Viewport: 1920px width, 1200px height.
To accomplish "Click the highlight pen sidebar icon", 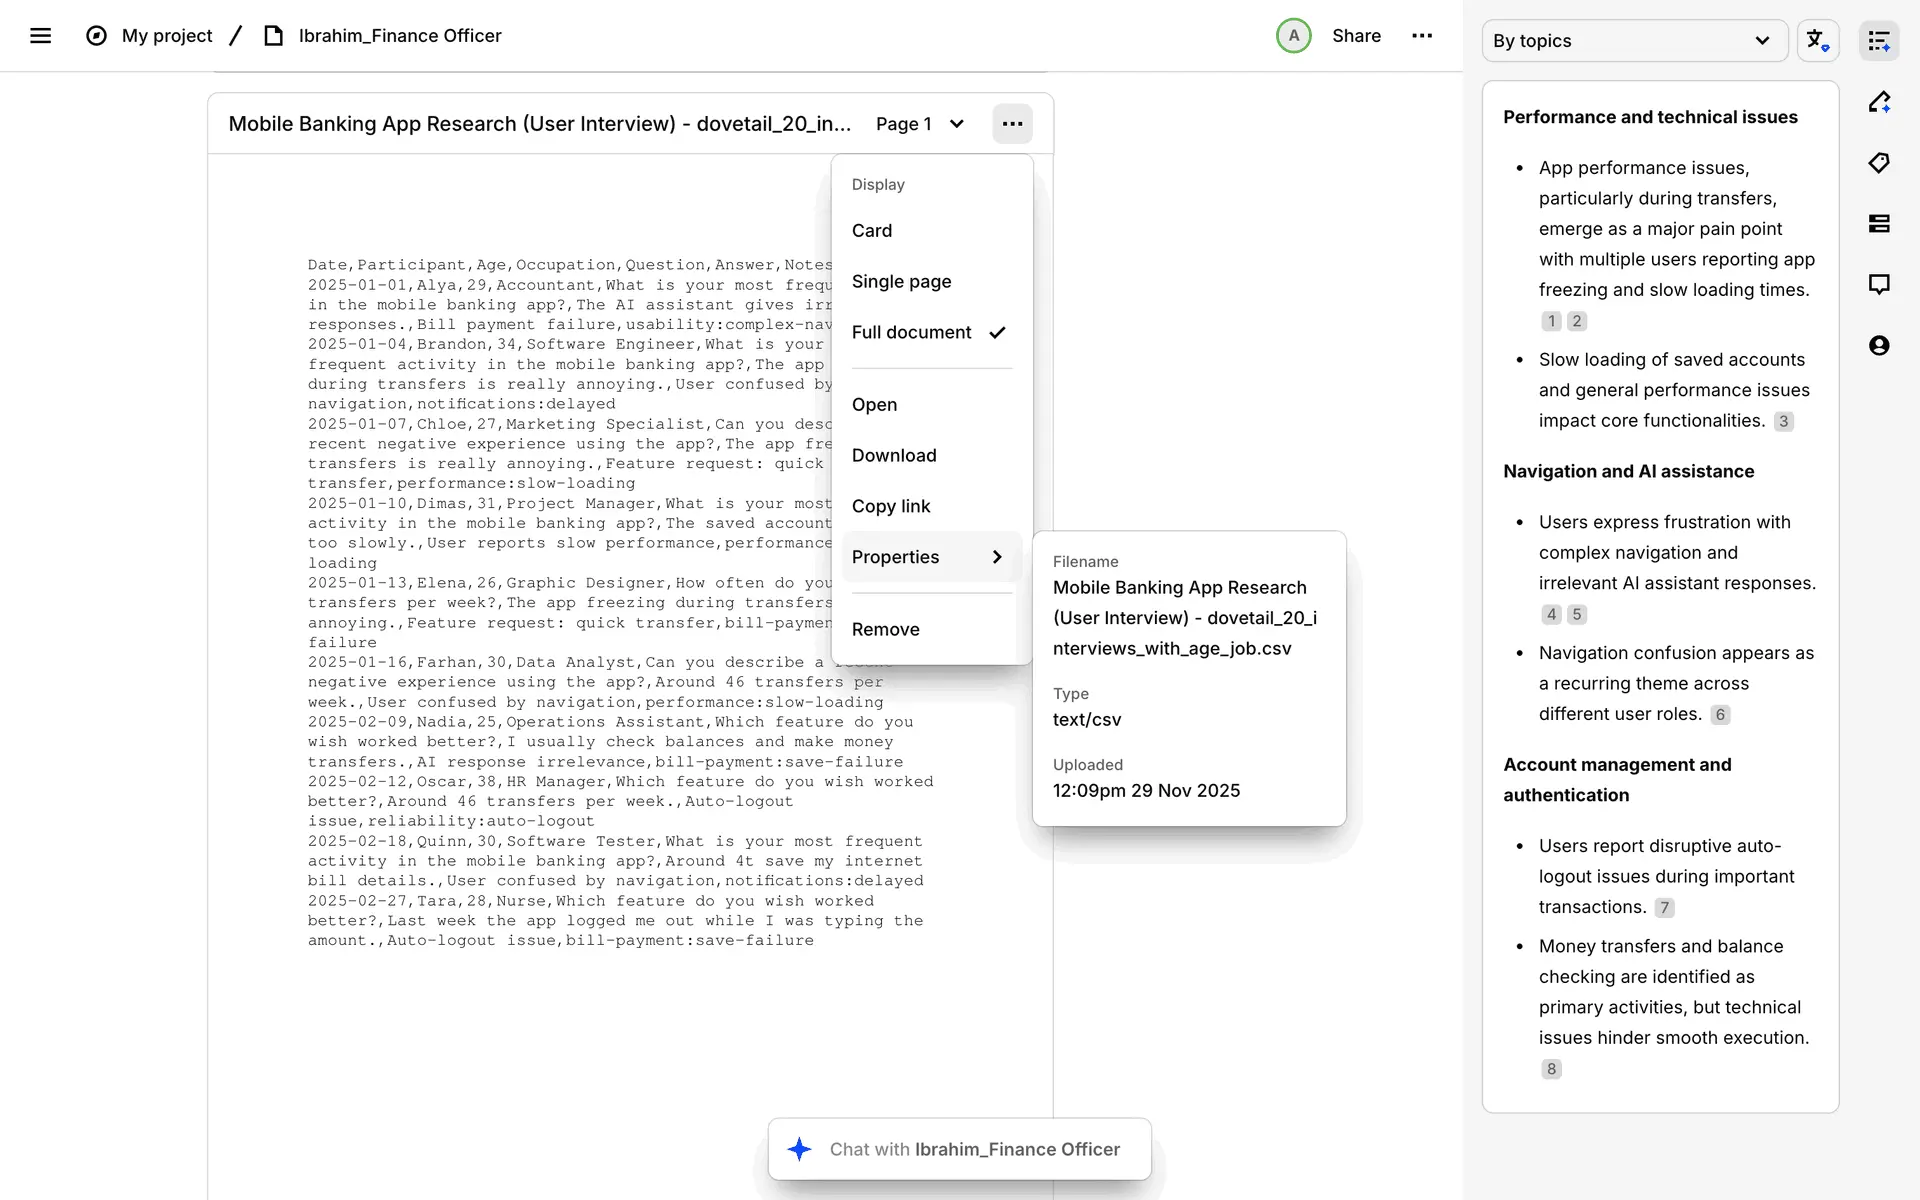I will point(1879,102).
